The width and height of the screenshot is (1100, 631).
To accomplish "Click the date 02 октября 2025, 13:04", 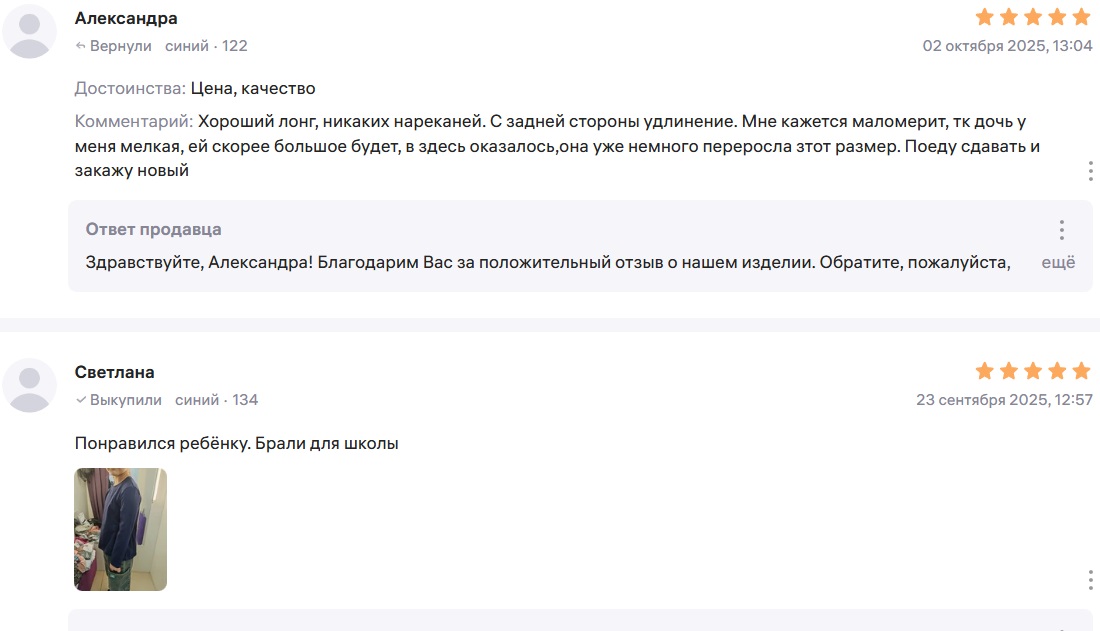I will pyautogui.click(x=1007, y=46).
